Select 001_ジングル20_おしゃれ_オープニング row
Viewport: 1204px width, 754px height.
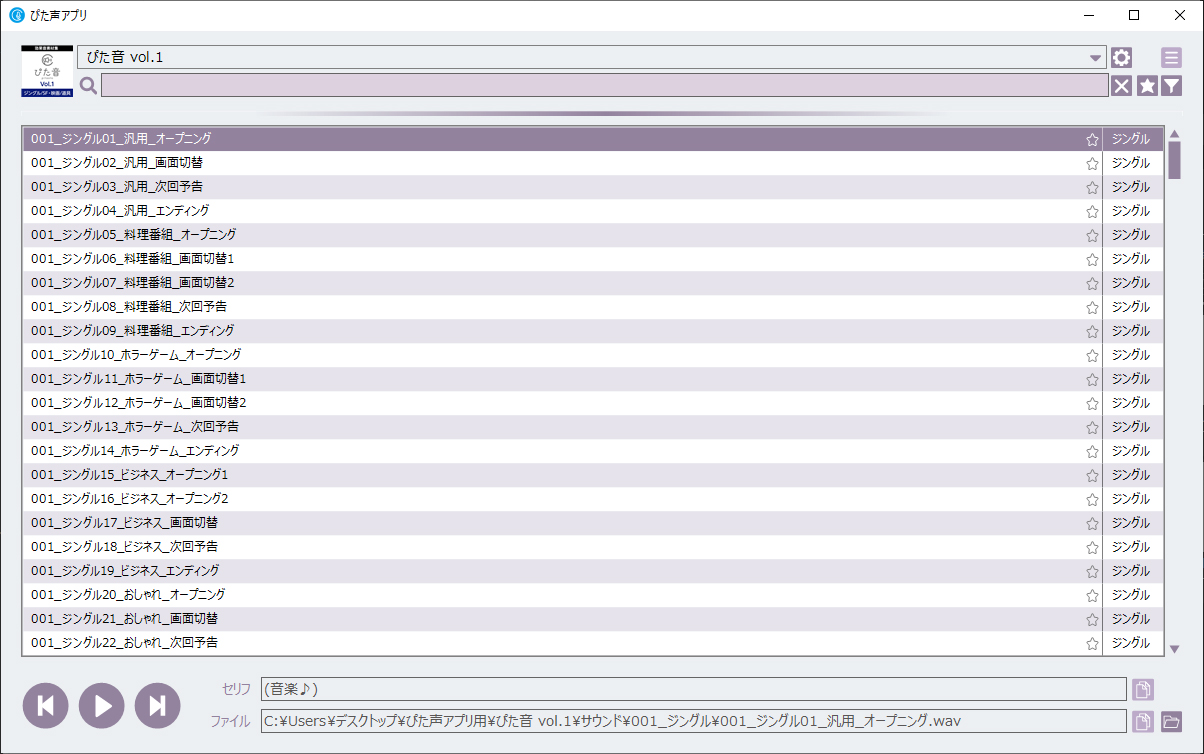point(593,595)
